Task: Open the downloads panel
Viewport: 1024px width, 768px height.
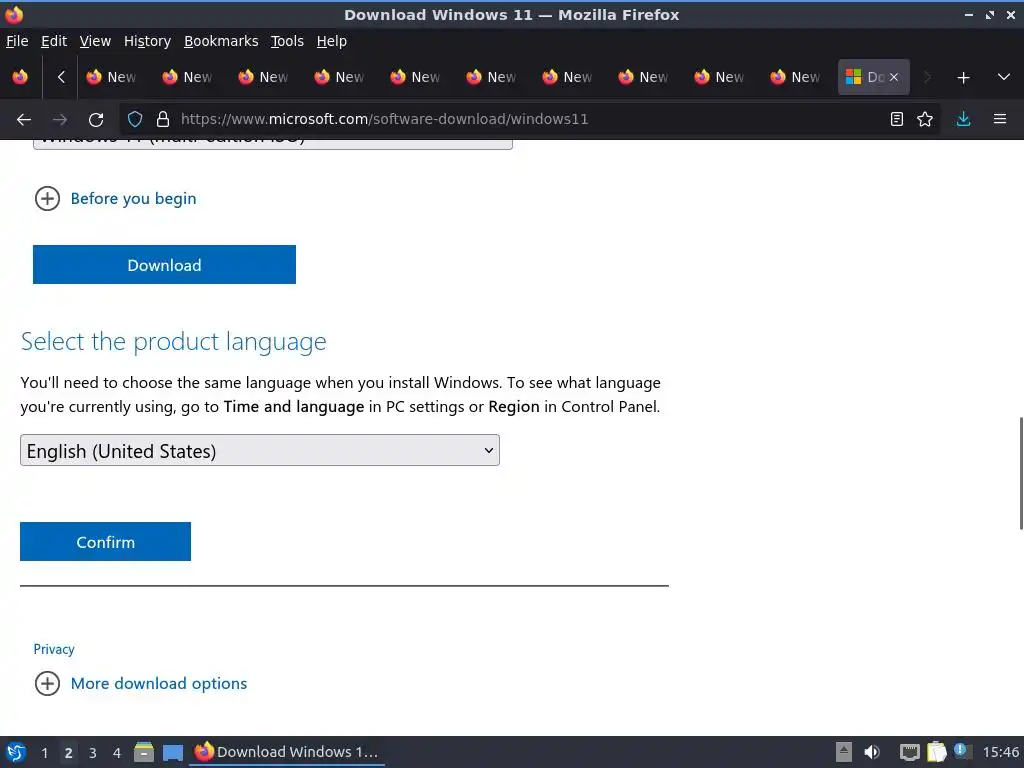Action: coord(963,119)
